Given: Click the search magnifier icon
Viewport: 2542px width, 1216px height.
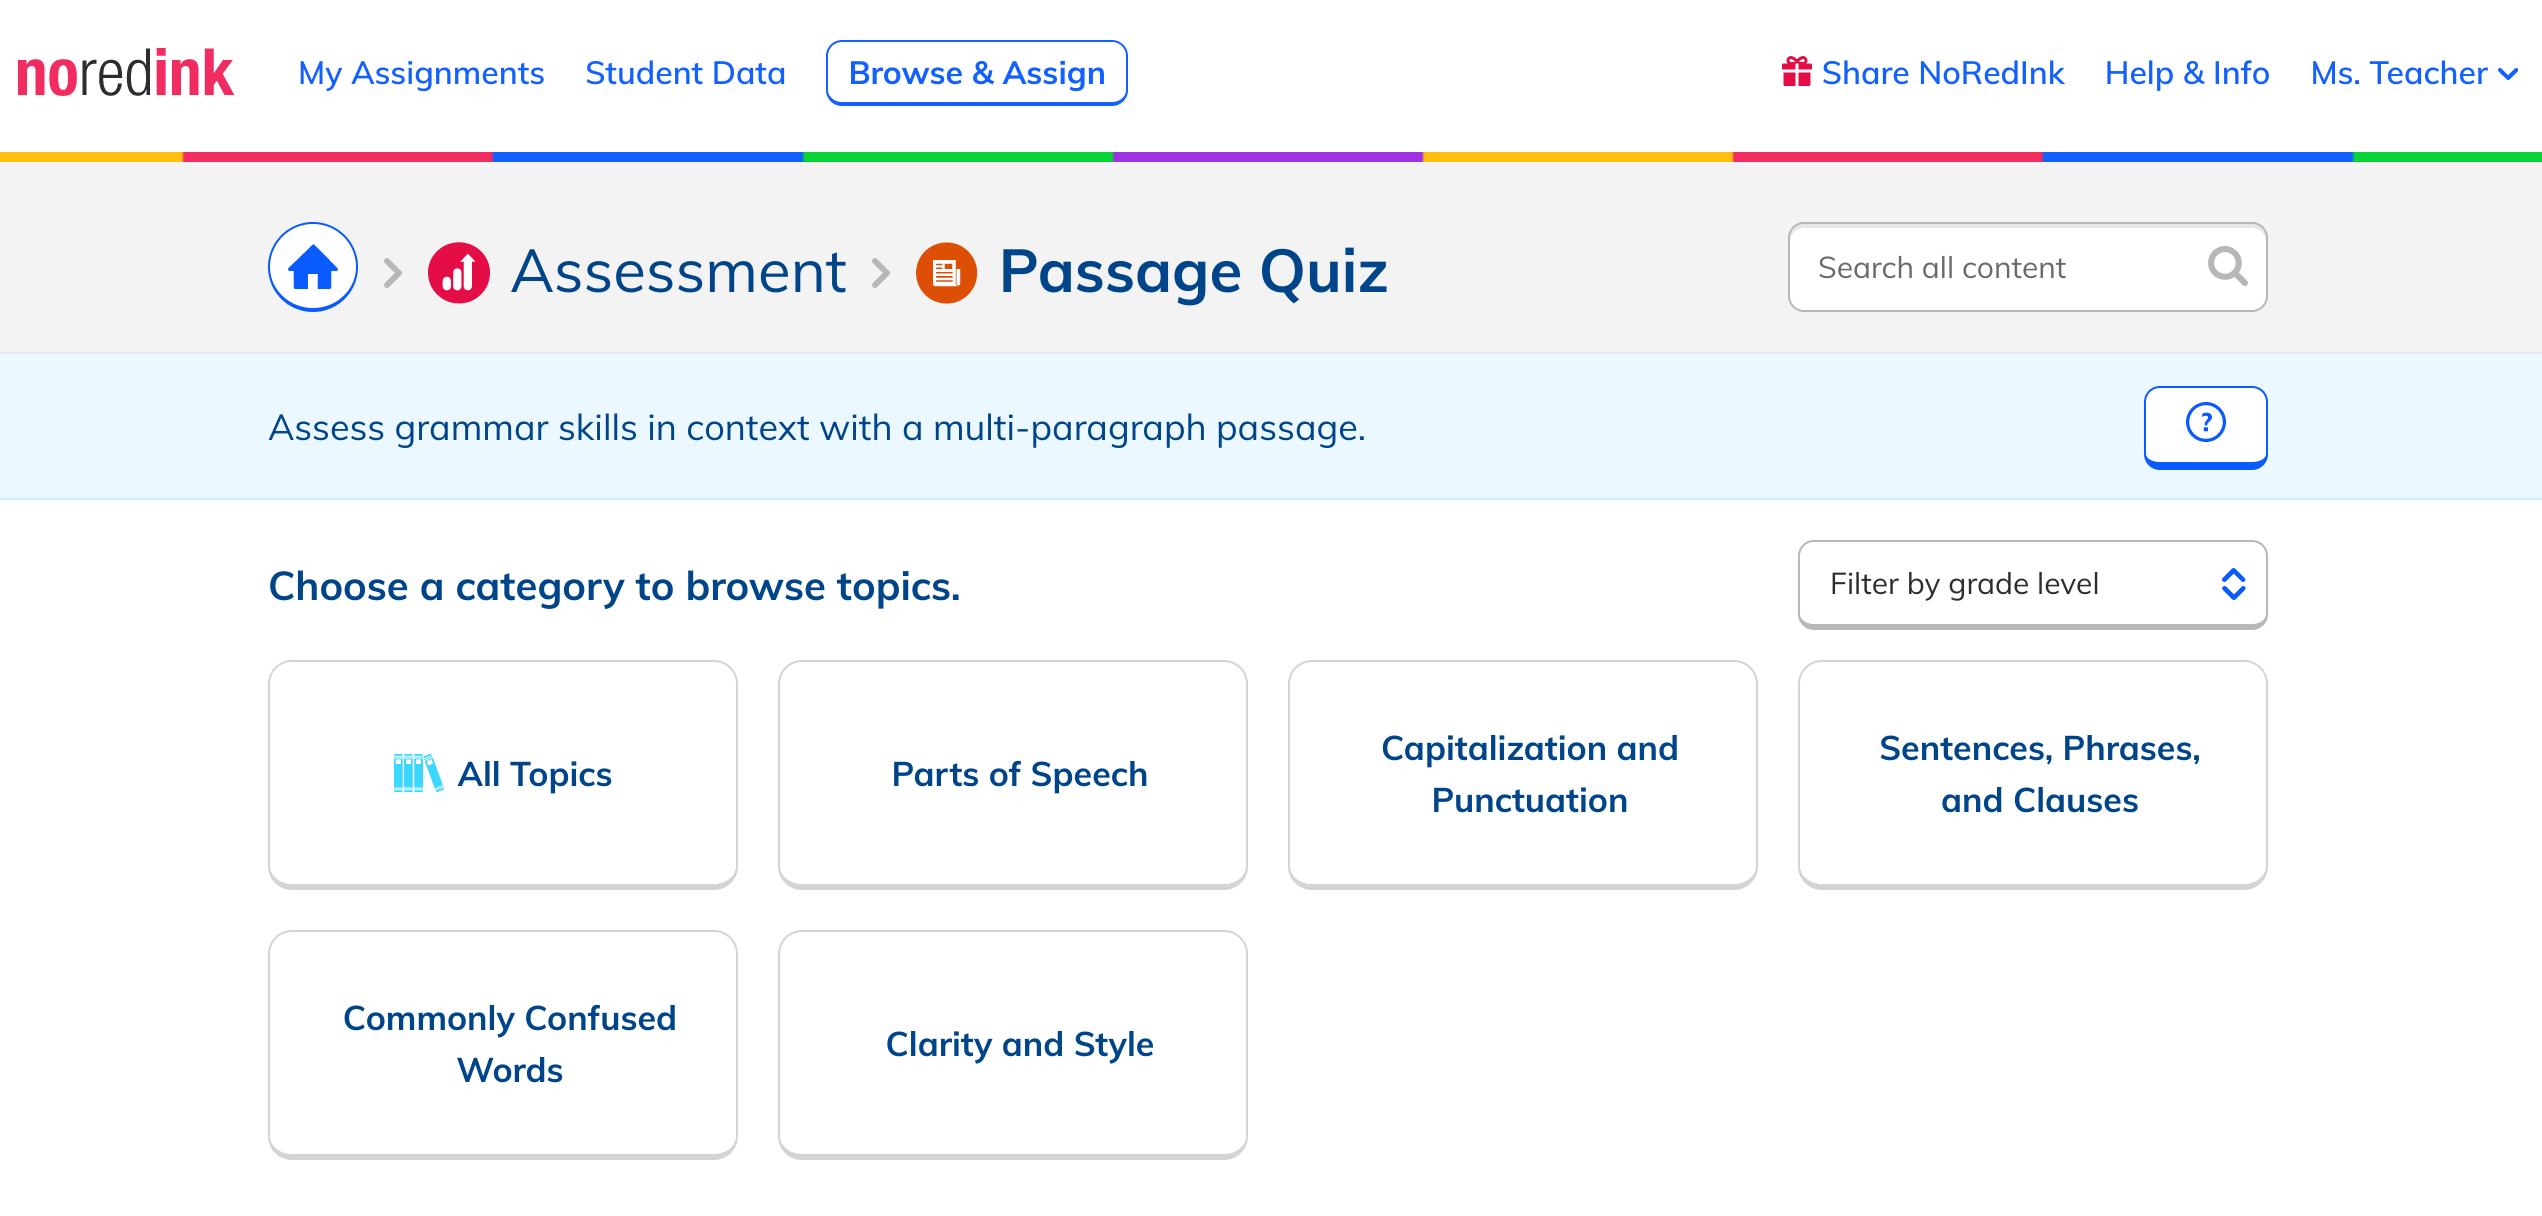Looking at the screenshot, I should pyautogui.click(x=2227, y=267).
